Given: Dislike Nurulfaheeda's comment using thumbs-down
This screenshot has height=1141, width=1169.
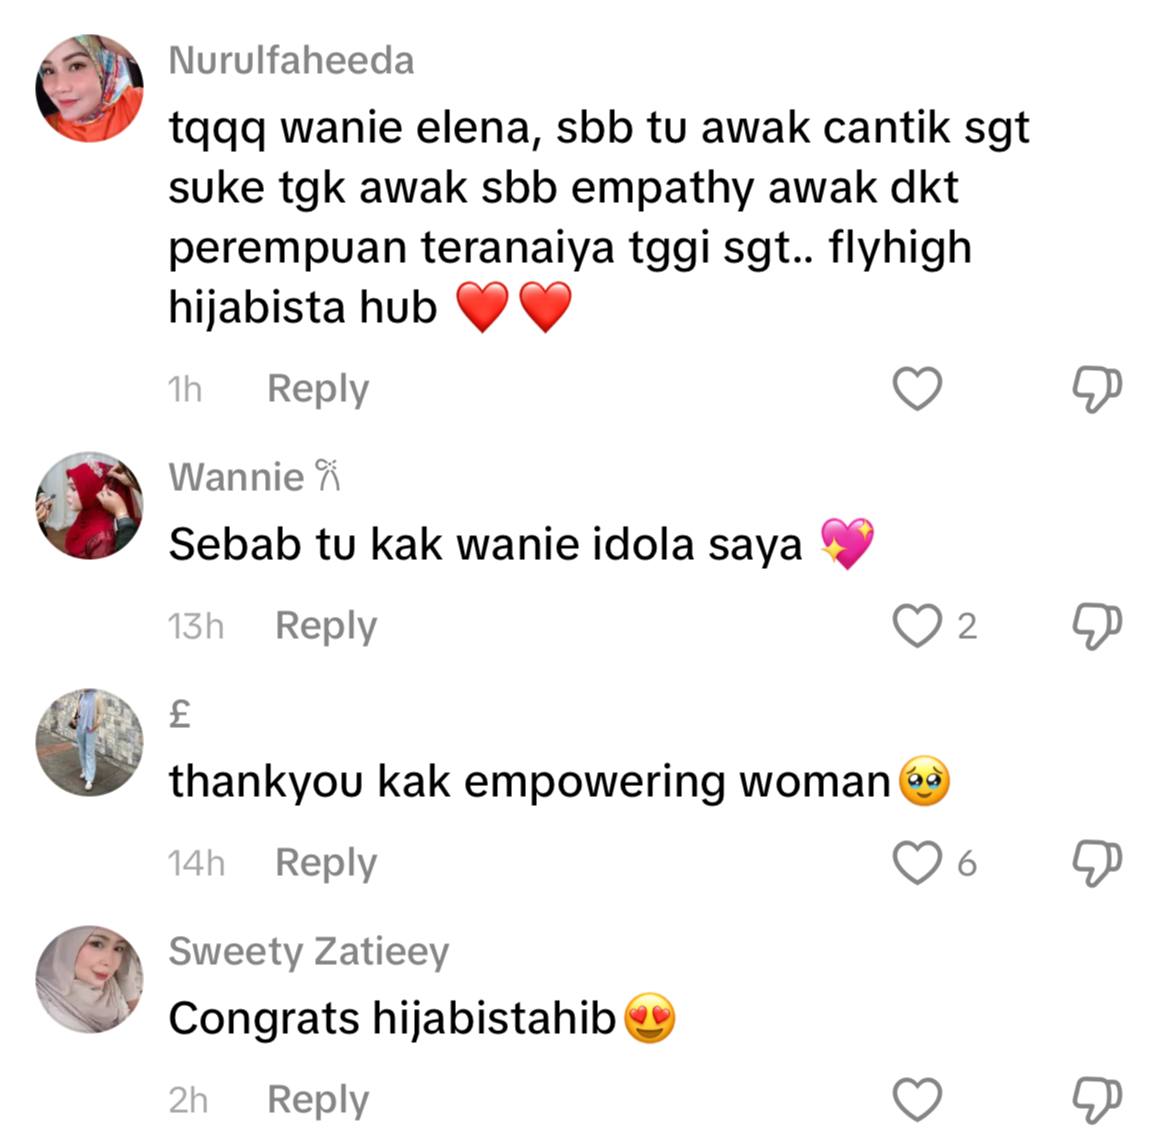Looking at the screenshot, I should pos(1097,389).
